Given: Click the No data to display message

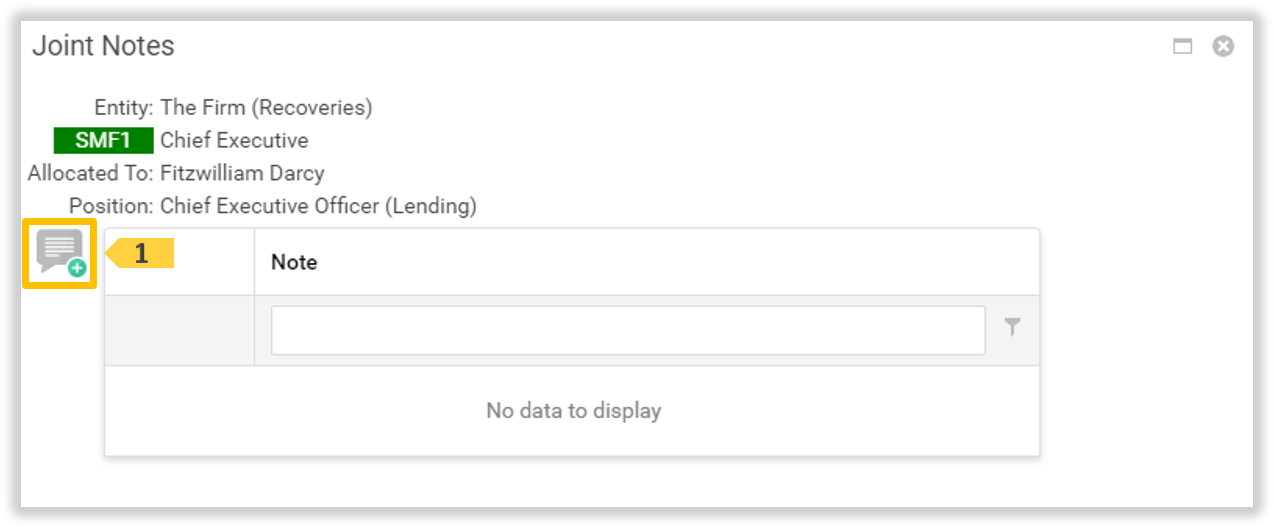Looking at the screenshot, I should pyautogui.click(x=573, y=410).
